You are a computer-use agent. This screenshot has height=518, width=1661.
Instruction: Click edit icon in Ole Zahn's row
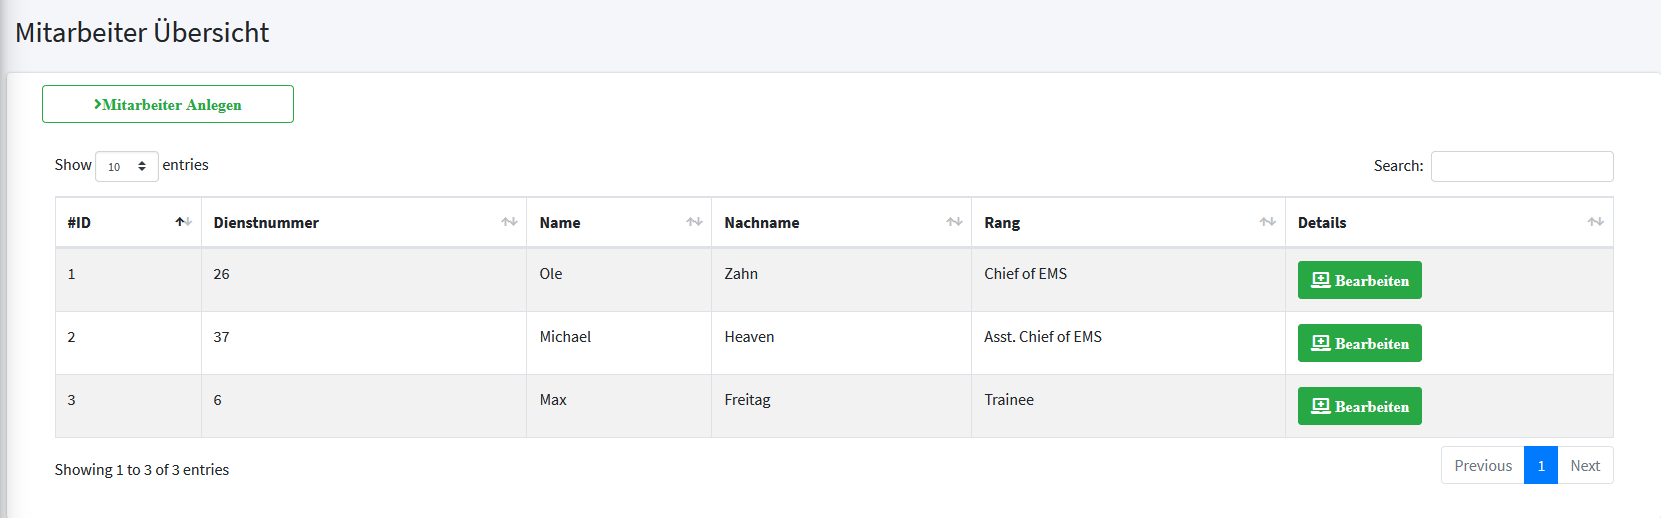tap(1320, 280)
